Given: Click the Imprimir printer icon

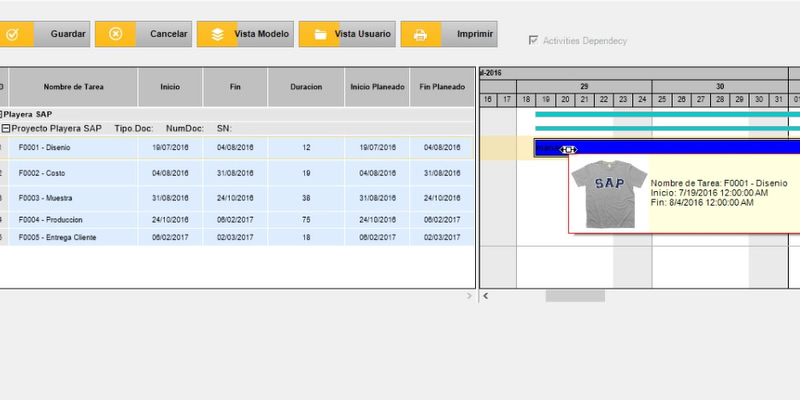Looking at the screenshot, I should coord(421,34).
